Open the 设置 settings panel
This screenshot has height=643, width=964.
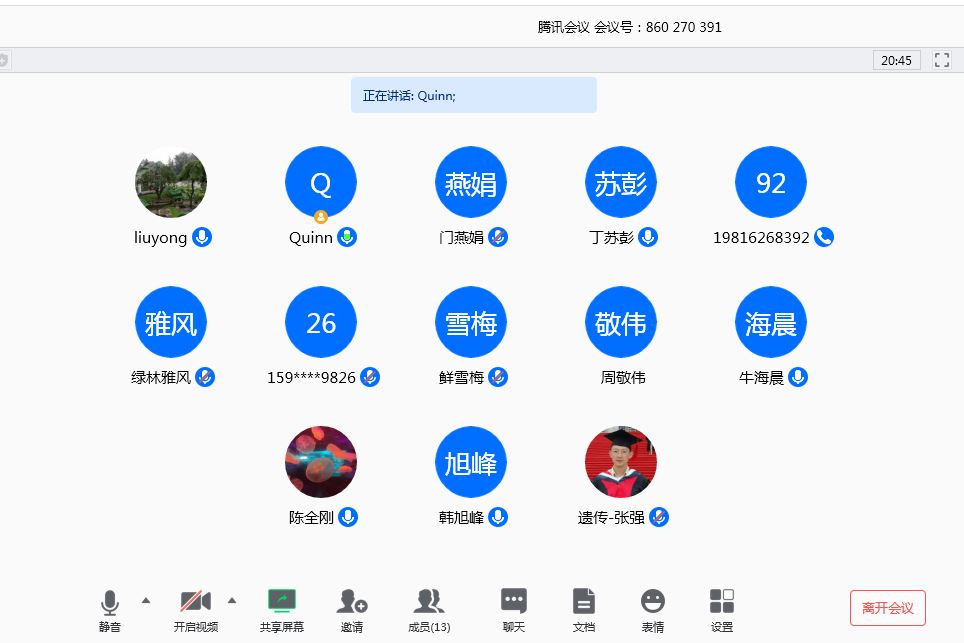[x=722, y=610]
